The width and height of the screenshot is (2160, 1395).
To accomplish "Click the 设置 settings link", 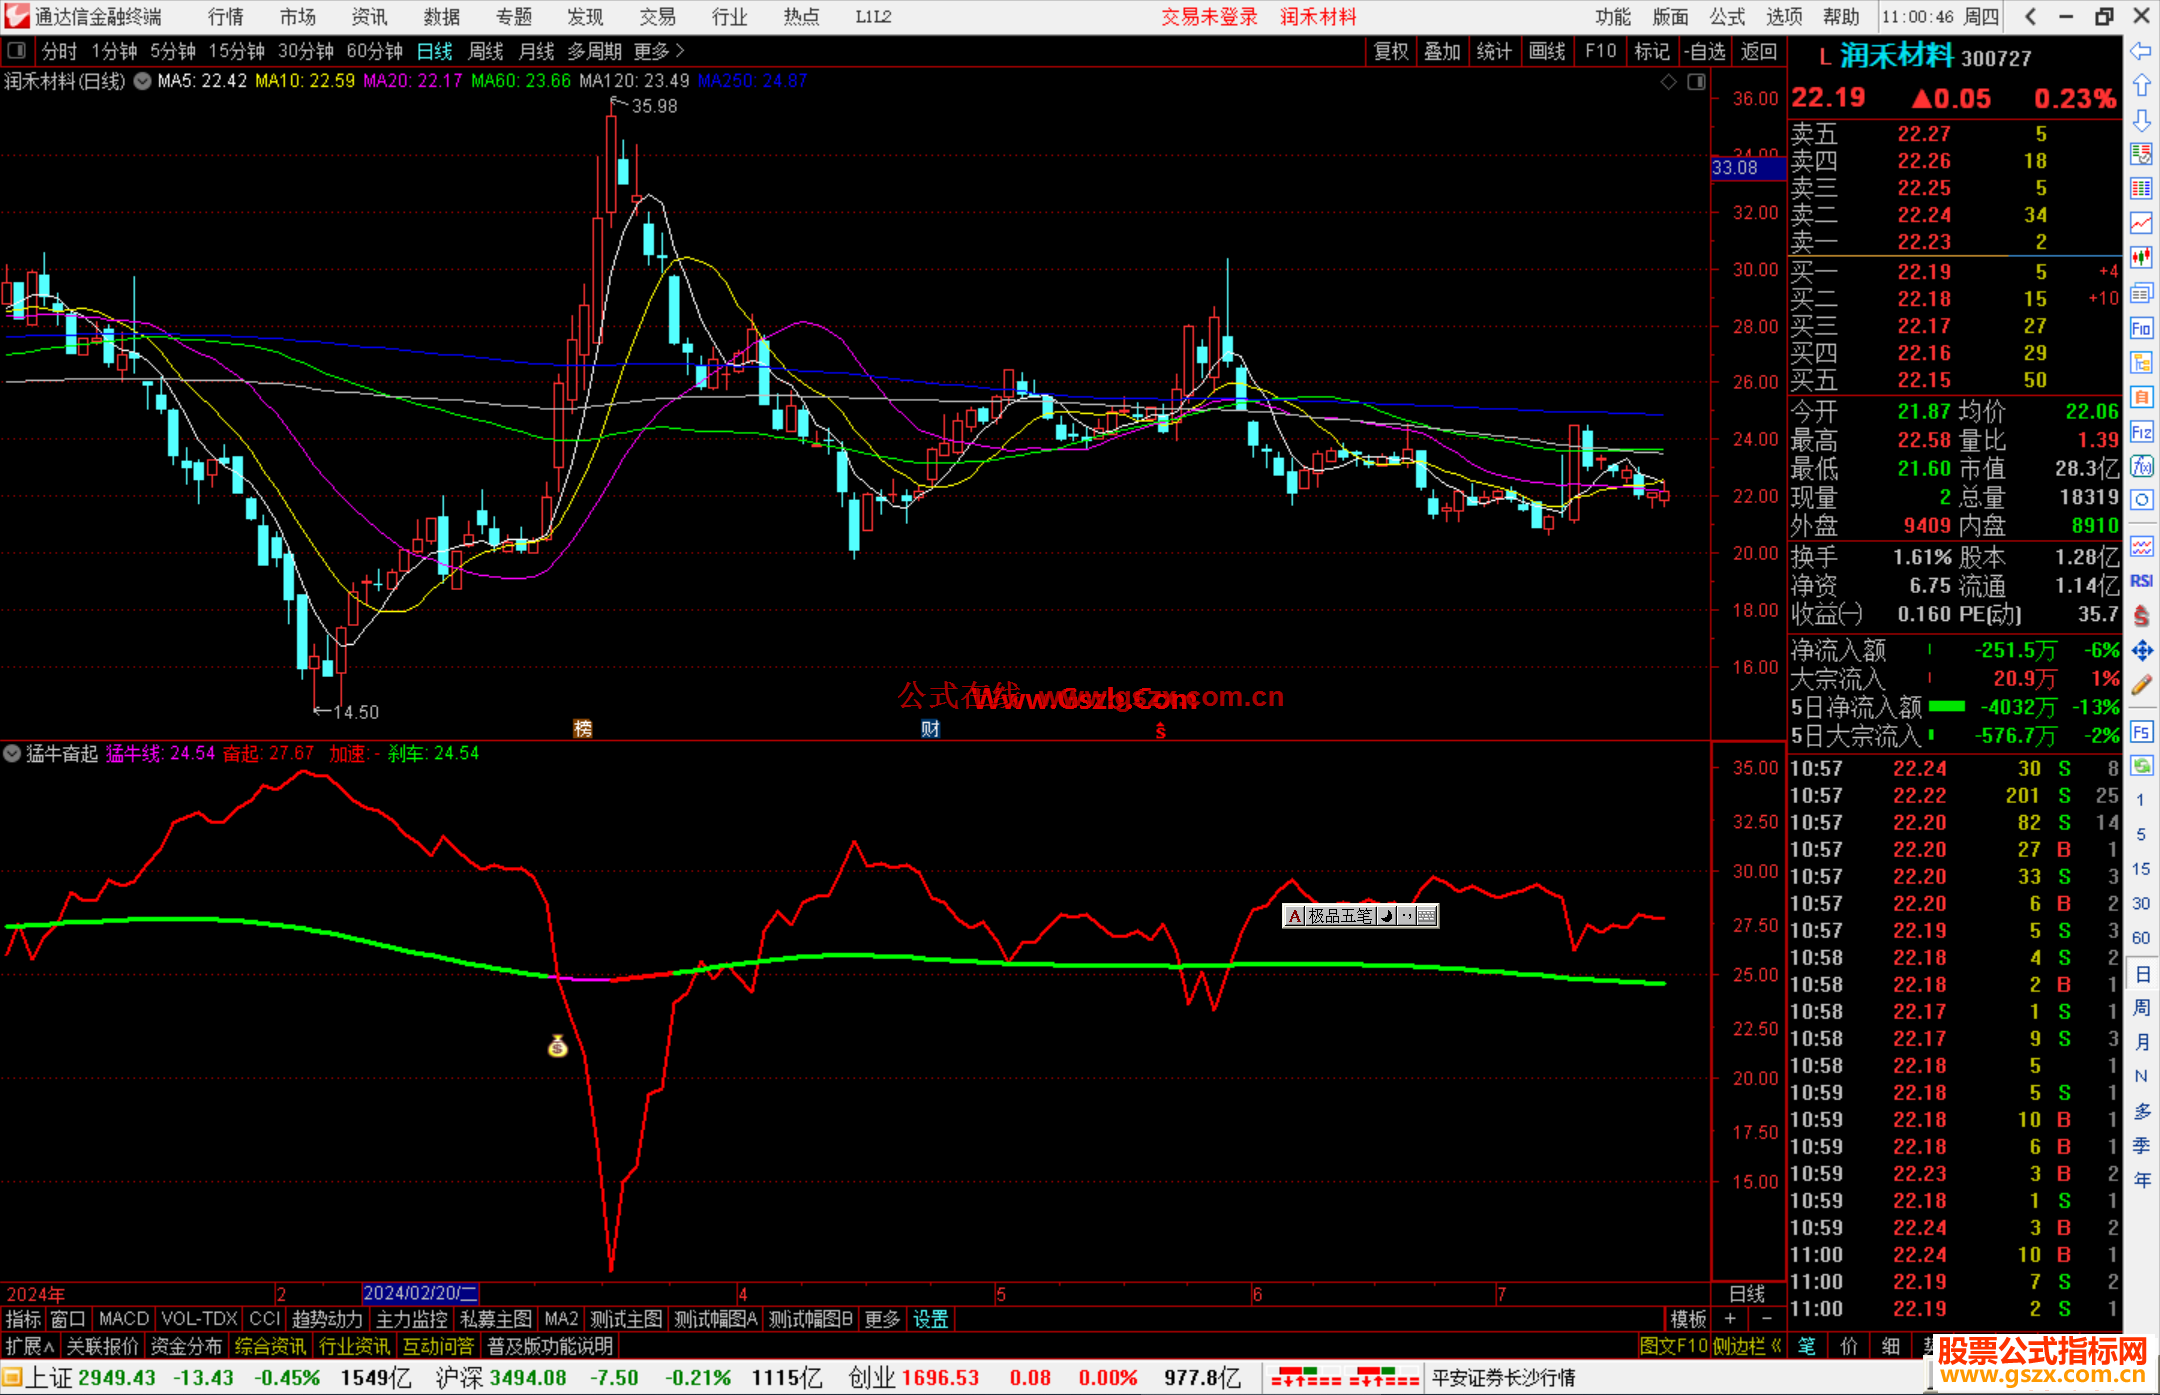I will pos(930,1319).
